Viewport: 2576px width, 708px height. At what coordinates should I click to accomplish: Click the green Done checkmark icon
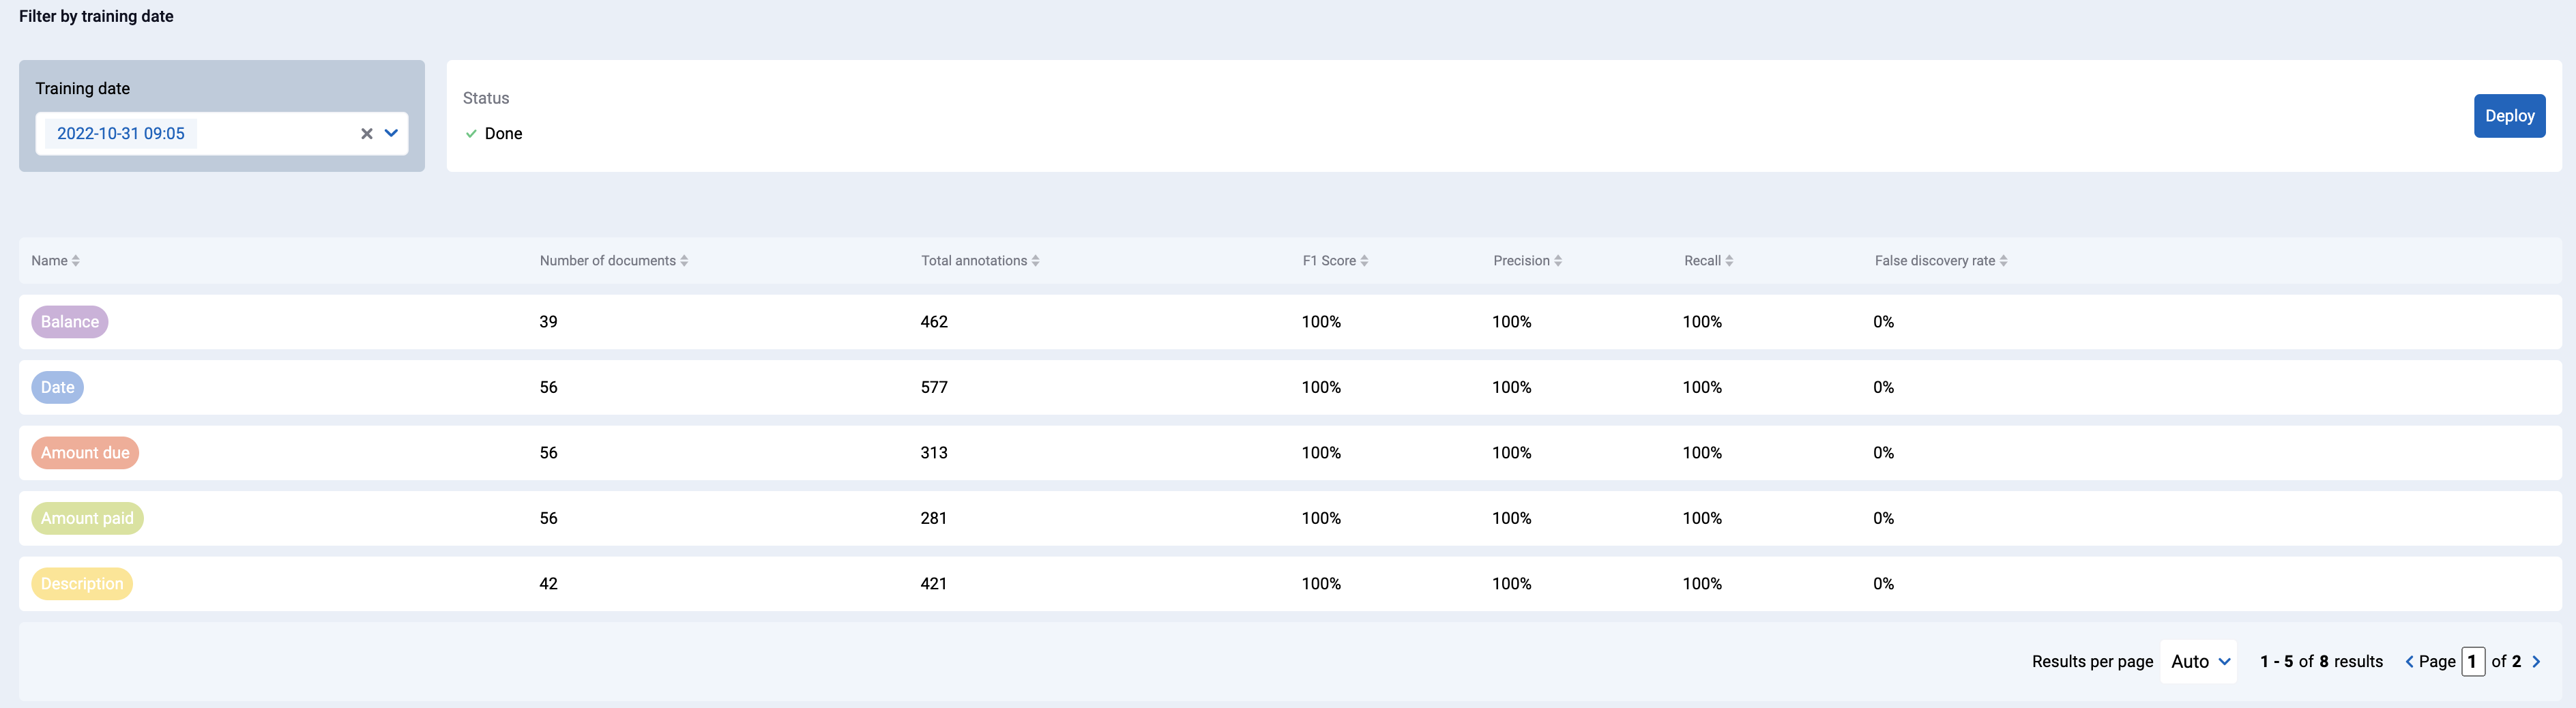coord(471,134)
